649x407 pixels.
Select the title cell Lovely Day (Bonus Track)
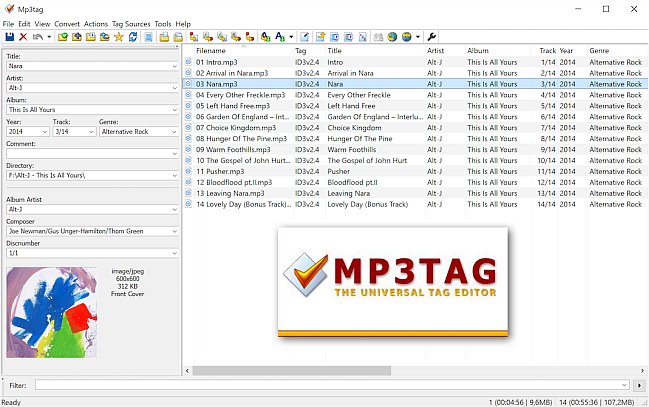(x=368, y=205)
